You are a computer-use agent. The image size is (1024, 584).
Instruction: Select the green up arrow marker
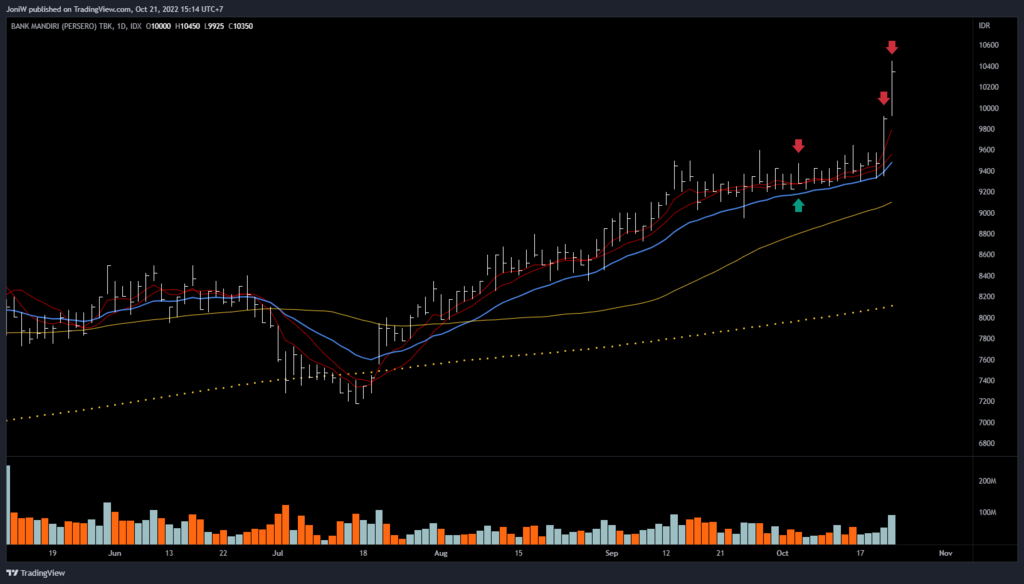(798, 205)
